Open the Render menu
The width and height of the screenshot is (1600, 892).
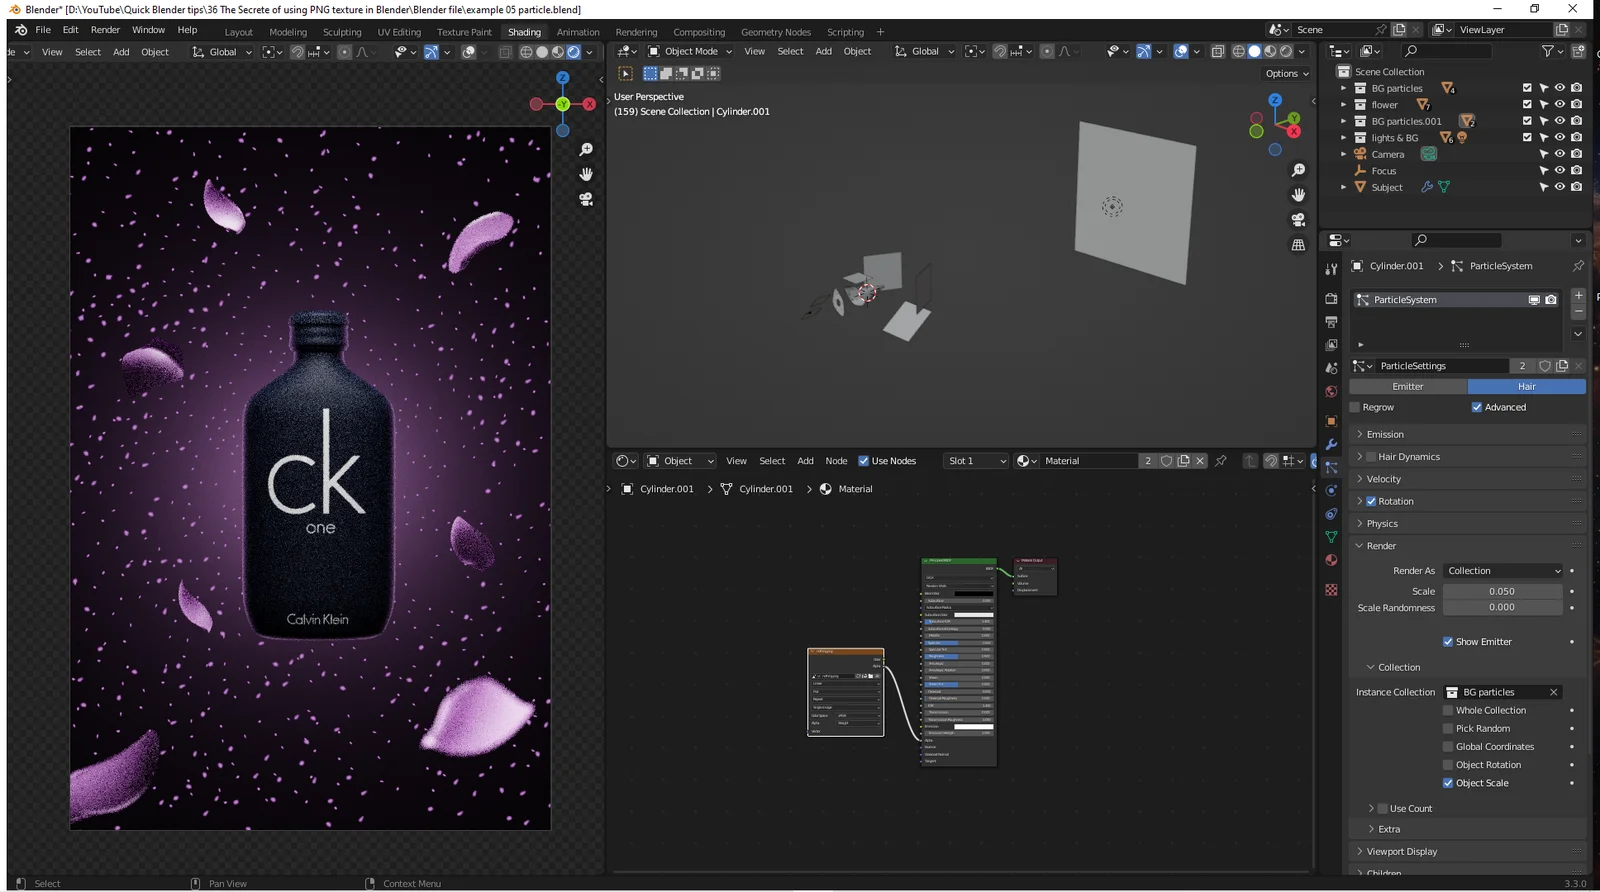(105, 30)
